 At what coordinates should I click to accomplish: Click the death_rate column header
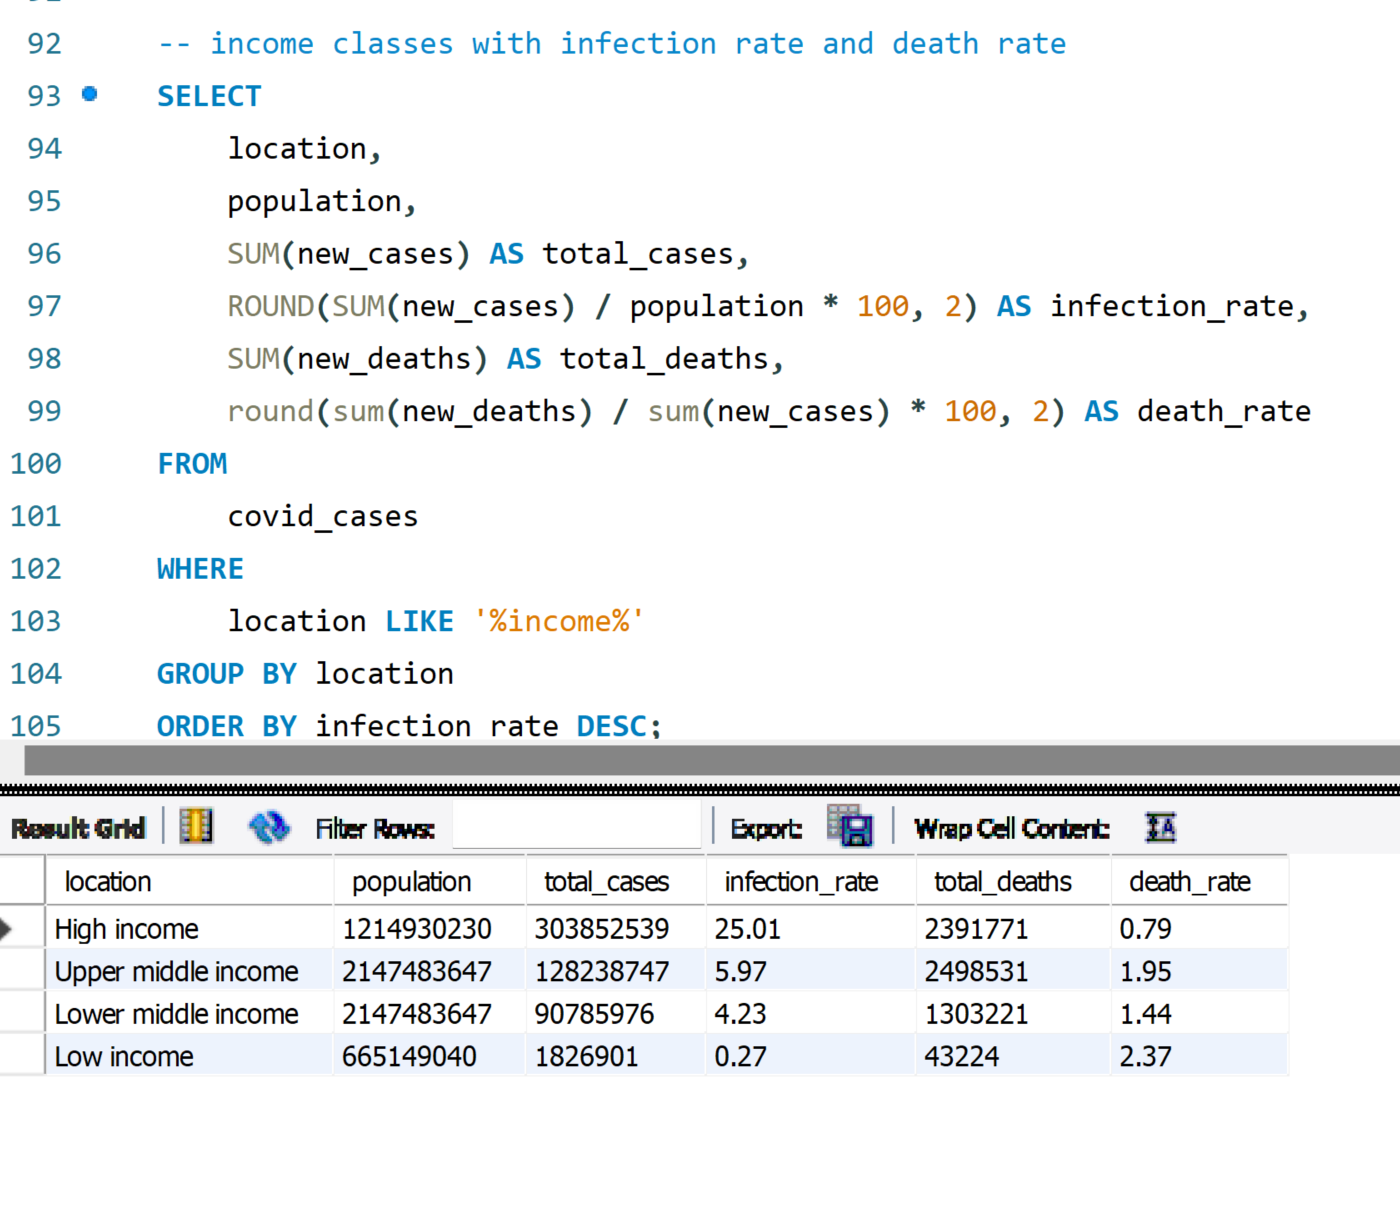click(1189, 881)
